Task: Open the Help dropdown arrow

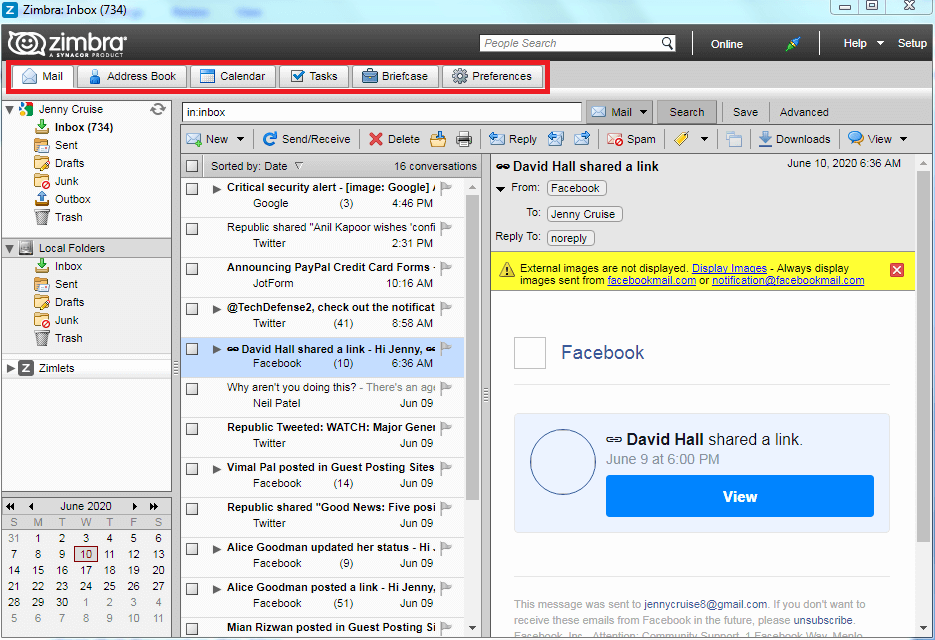Action: (x=880, y=43)
